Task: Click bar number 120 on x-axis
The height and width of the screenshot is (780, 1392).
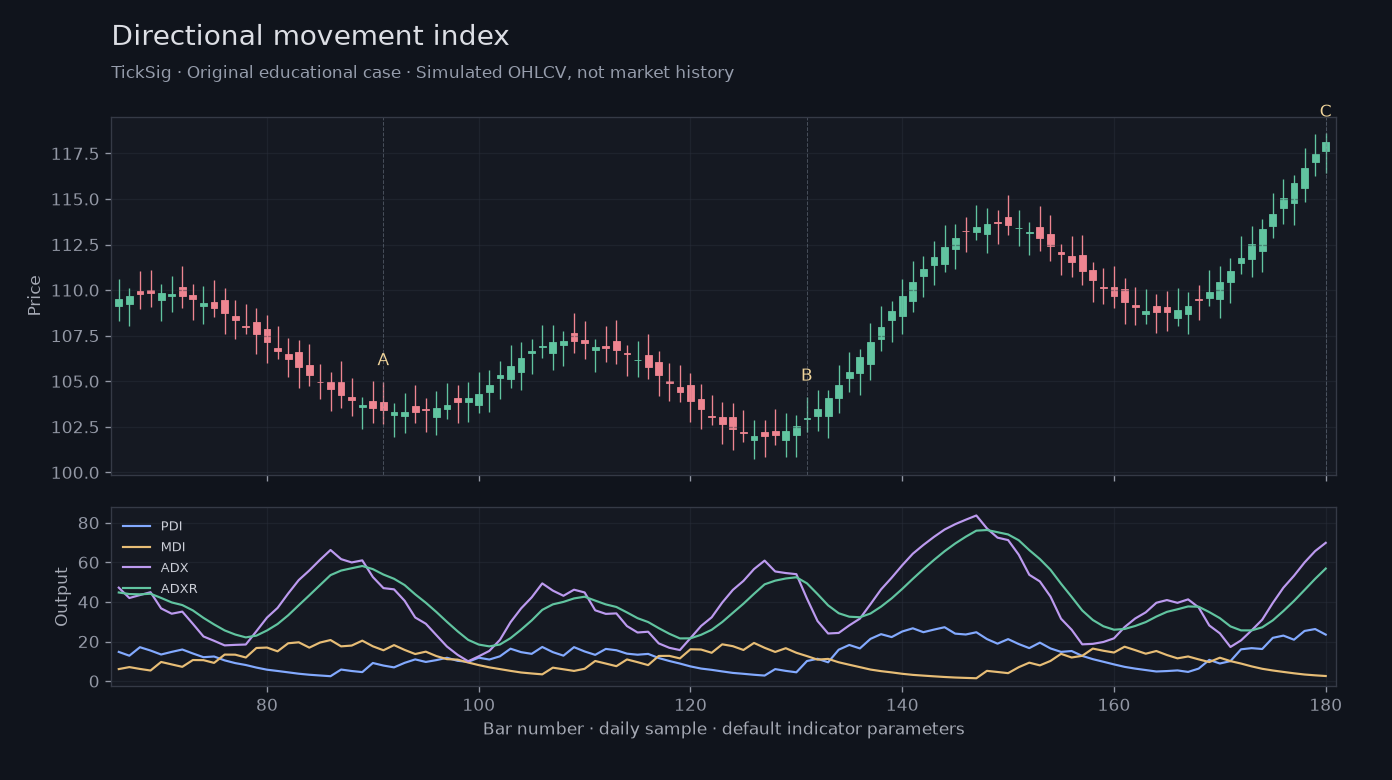Action: [x=690, y=704]
